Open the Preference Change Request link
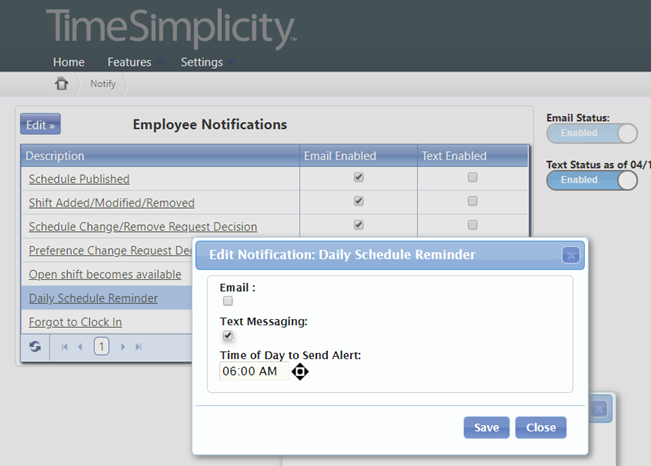This screenshot has height=466, width=651. pyautogui.click(x=110, y=250)
